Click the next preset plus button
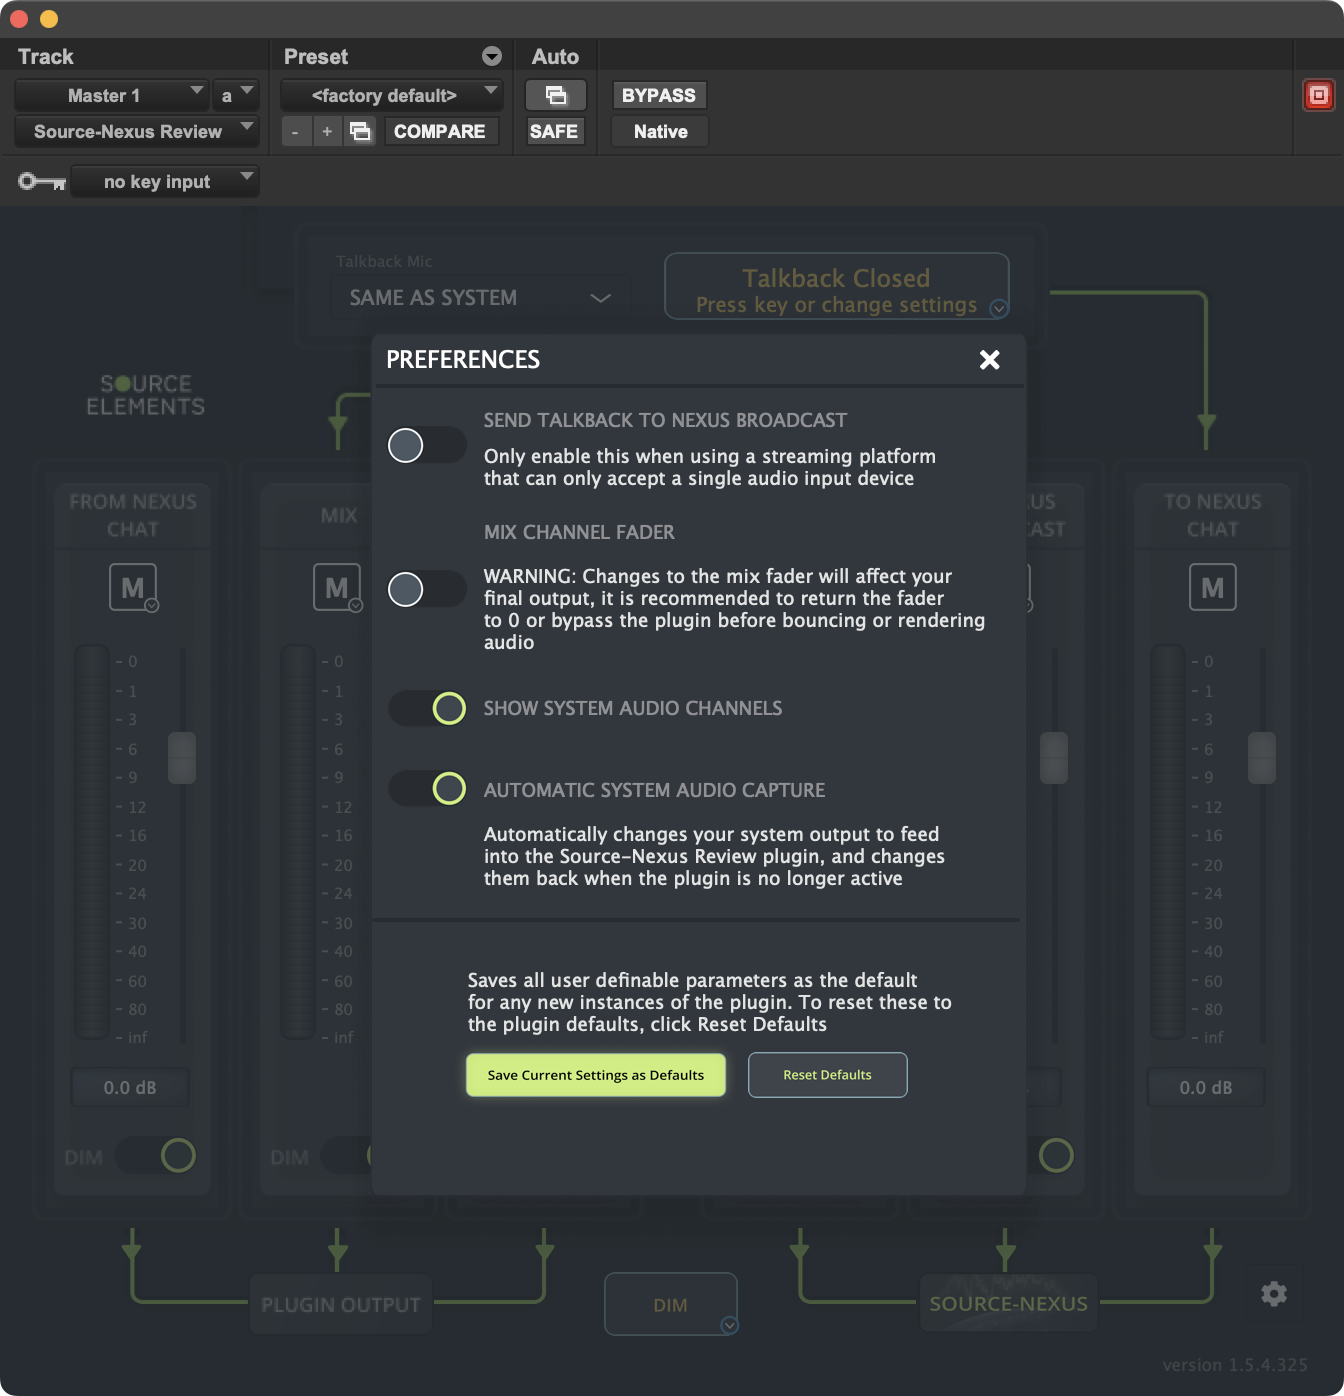 (327, 131)
